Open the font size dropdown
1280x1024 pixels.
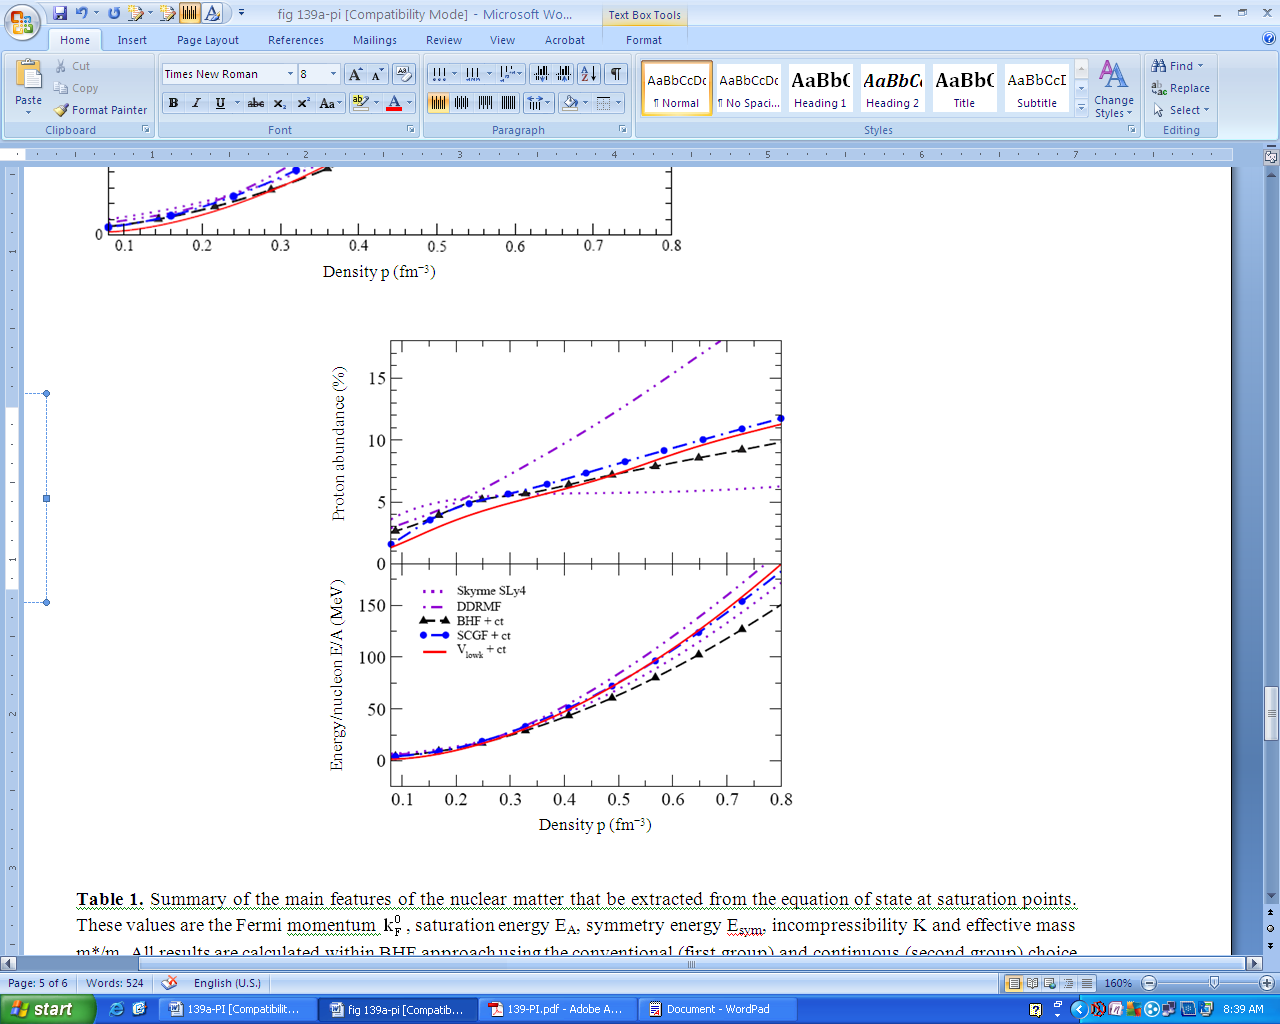(x=333, y=74)
